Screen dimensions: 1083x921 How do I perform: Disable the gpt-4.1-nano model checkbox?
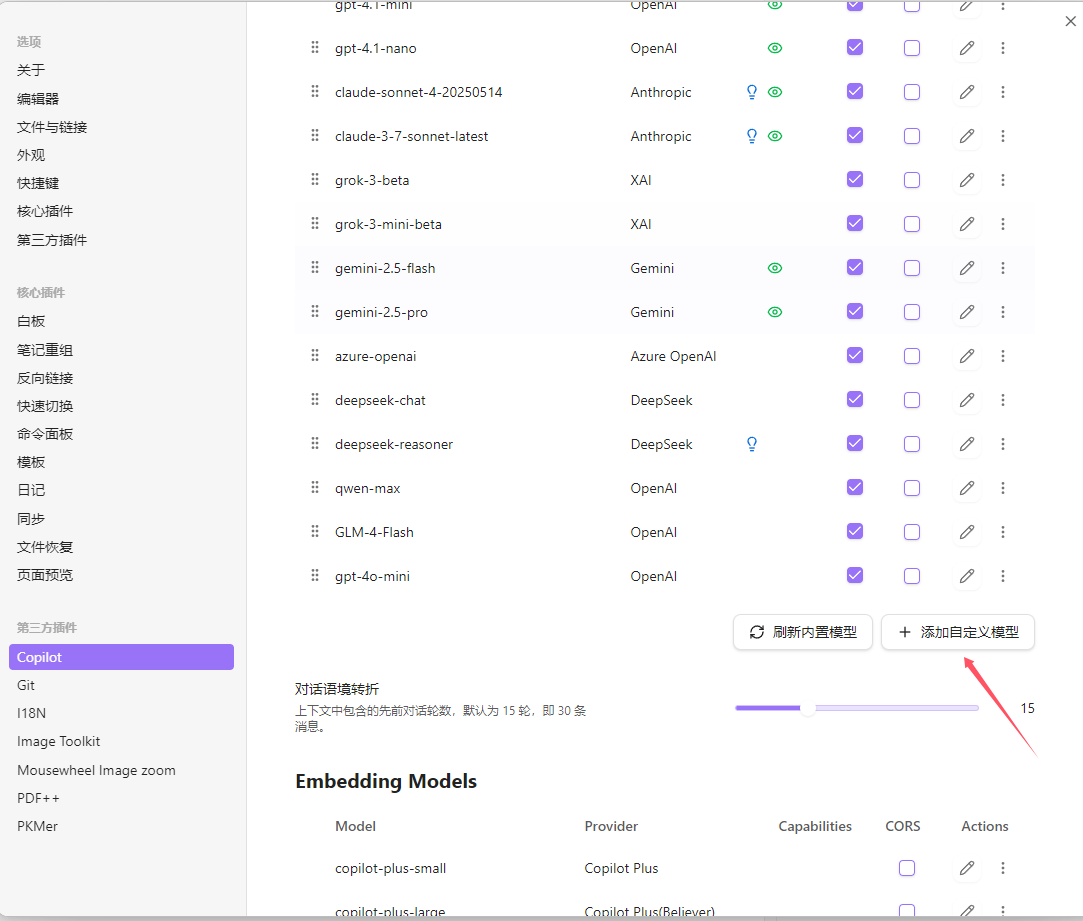855,47
